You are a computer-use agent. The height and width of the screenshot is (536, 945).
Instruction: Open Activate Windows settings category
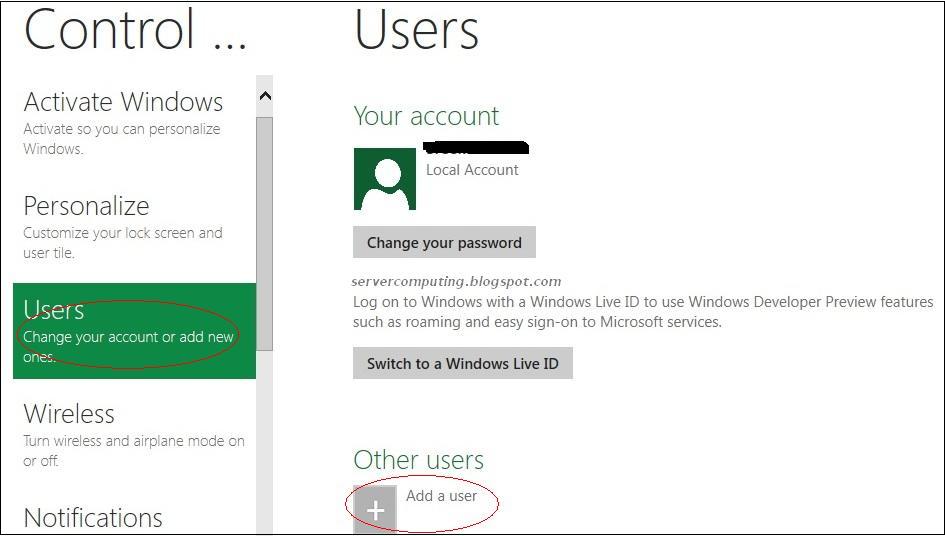(123, 102)
